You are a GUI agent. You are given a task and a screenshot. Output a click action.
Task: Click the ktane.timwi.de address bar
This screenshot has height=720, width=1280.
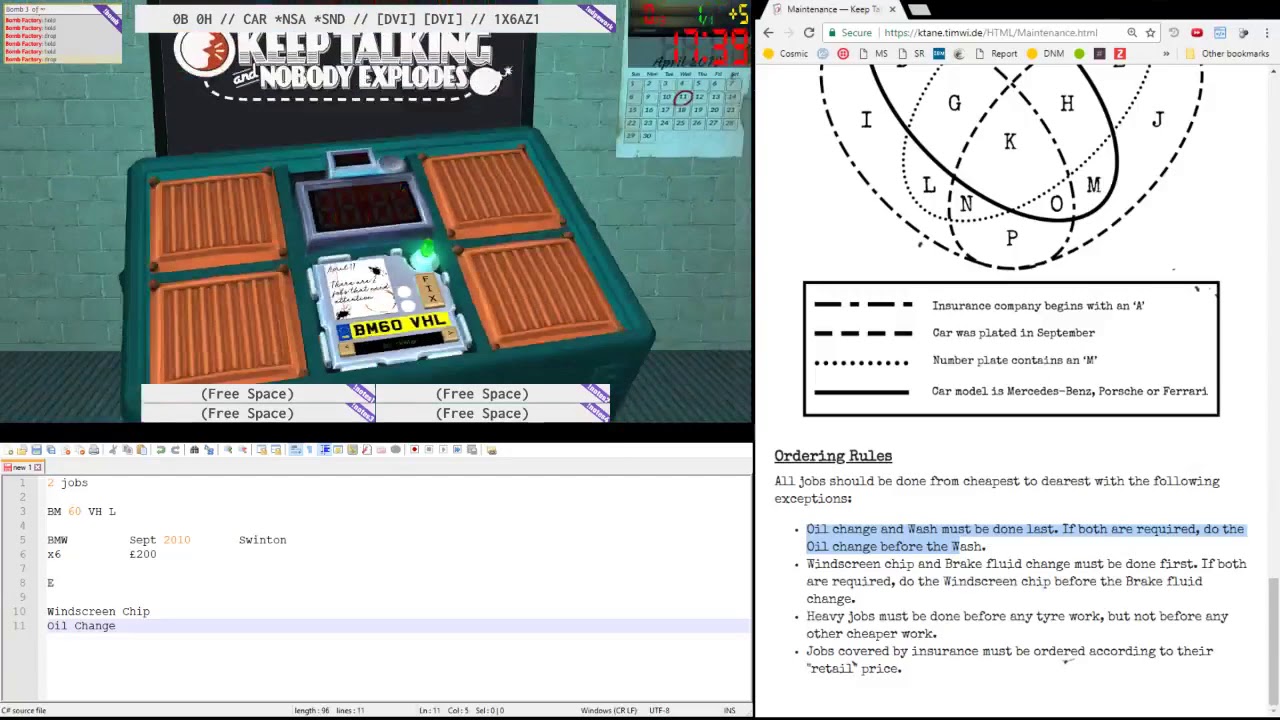click(990, 33)
